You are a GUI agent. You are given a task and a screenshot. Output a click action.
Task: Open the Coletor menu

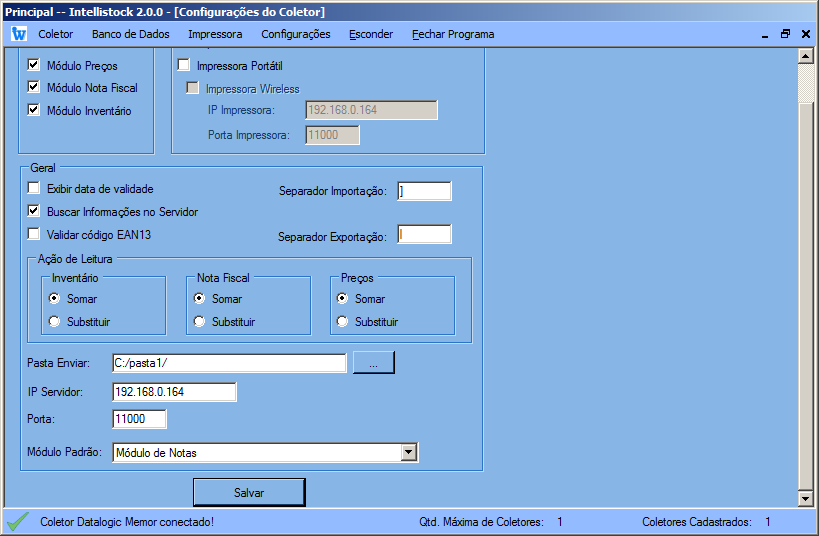pos(55,34)
